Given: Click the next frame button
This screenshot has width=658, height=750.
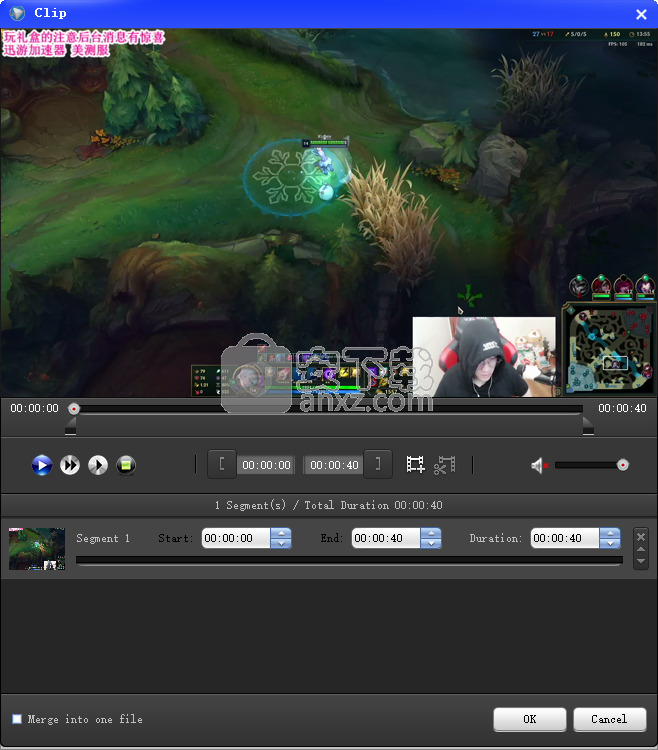Looking at the screenshot, I should (98, 465).
